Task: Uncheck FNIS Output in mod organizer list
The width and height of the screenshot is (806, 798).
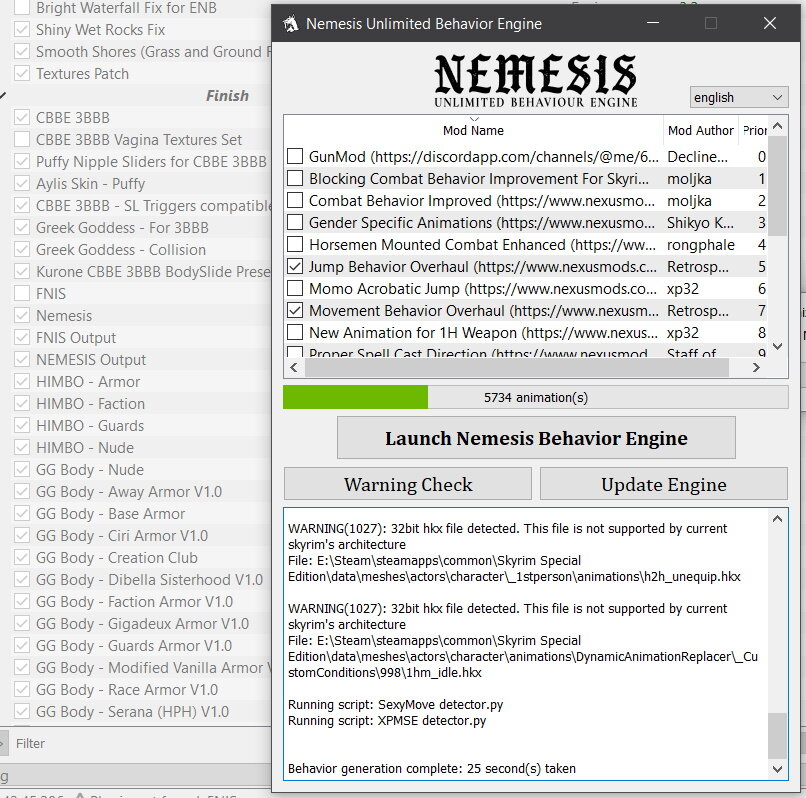Action: pyautogui.click(x=22, y=337)
